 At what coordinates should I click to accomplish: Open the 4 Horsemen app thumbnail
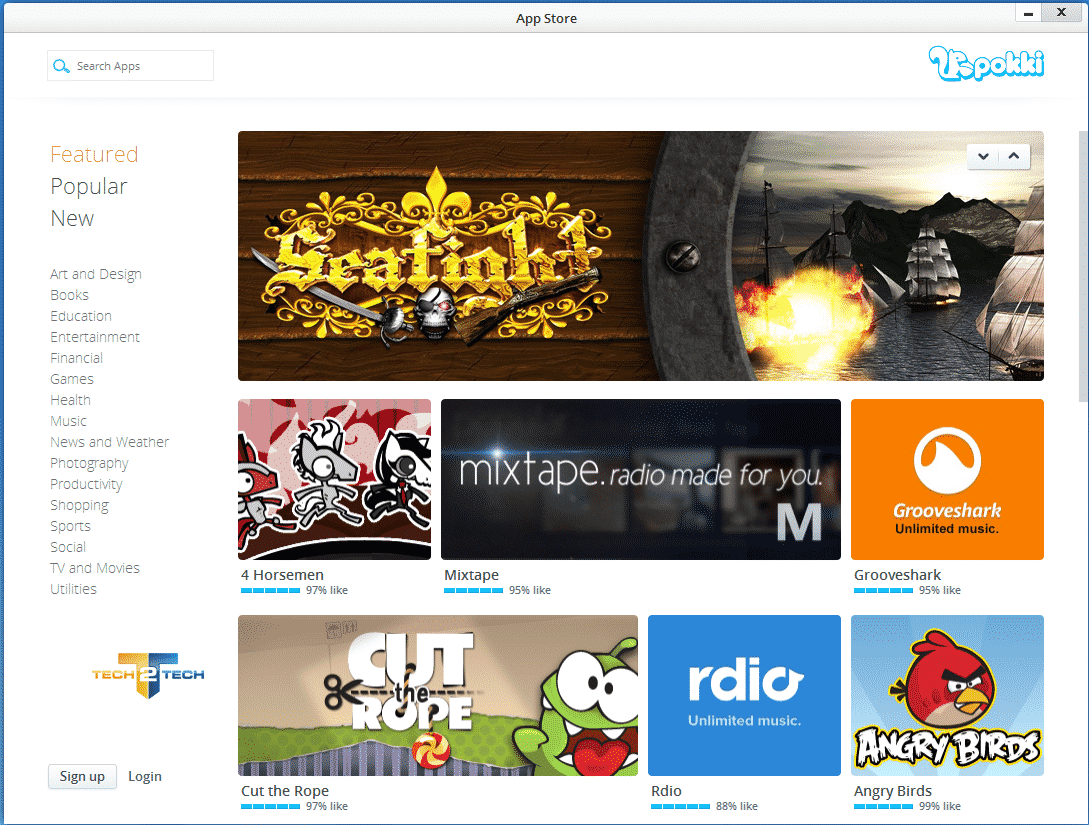tap(334, 479)
